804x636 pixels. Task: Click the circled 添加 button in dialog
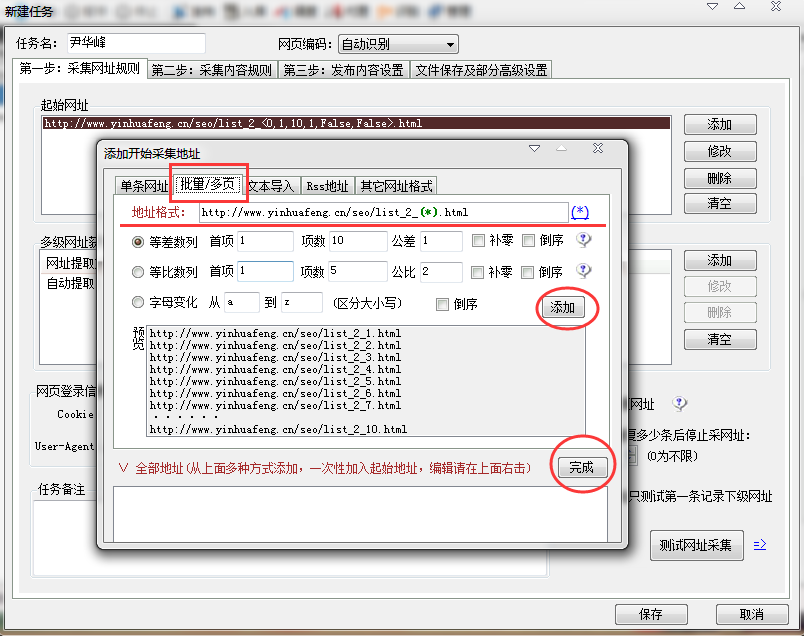coord(563,308)
